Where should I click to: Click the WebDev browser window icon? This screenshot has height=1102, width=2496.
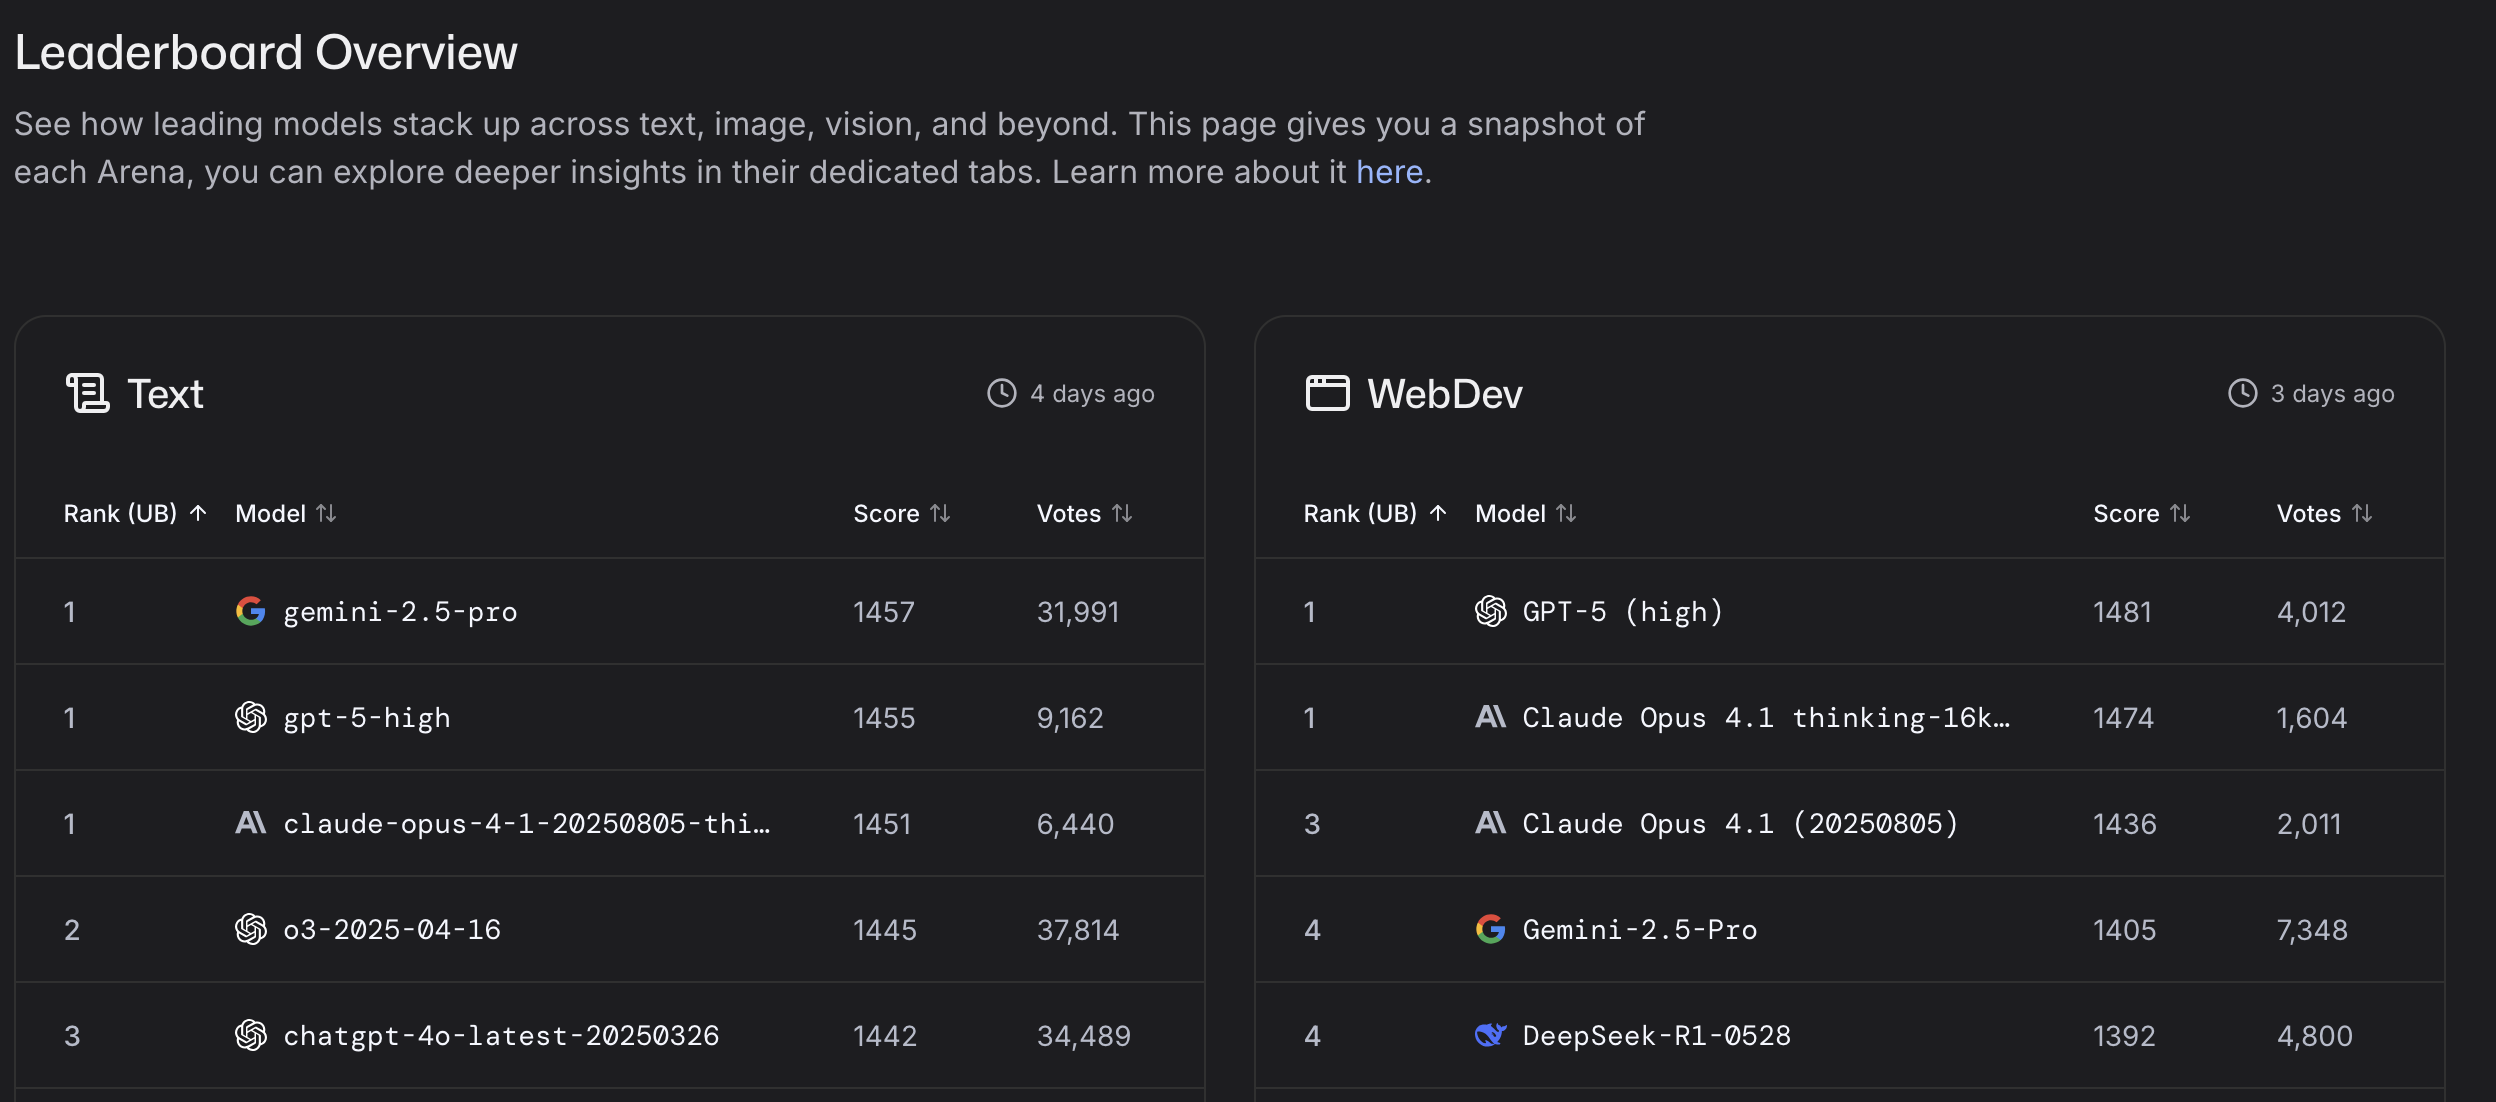pos(1327,393)
